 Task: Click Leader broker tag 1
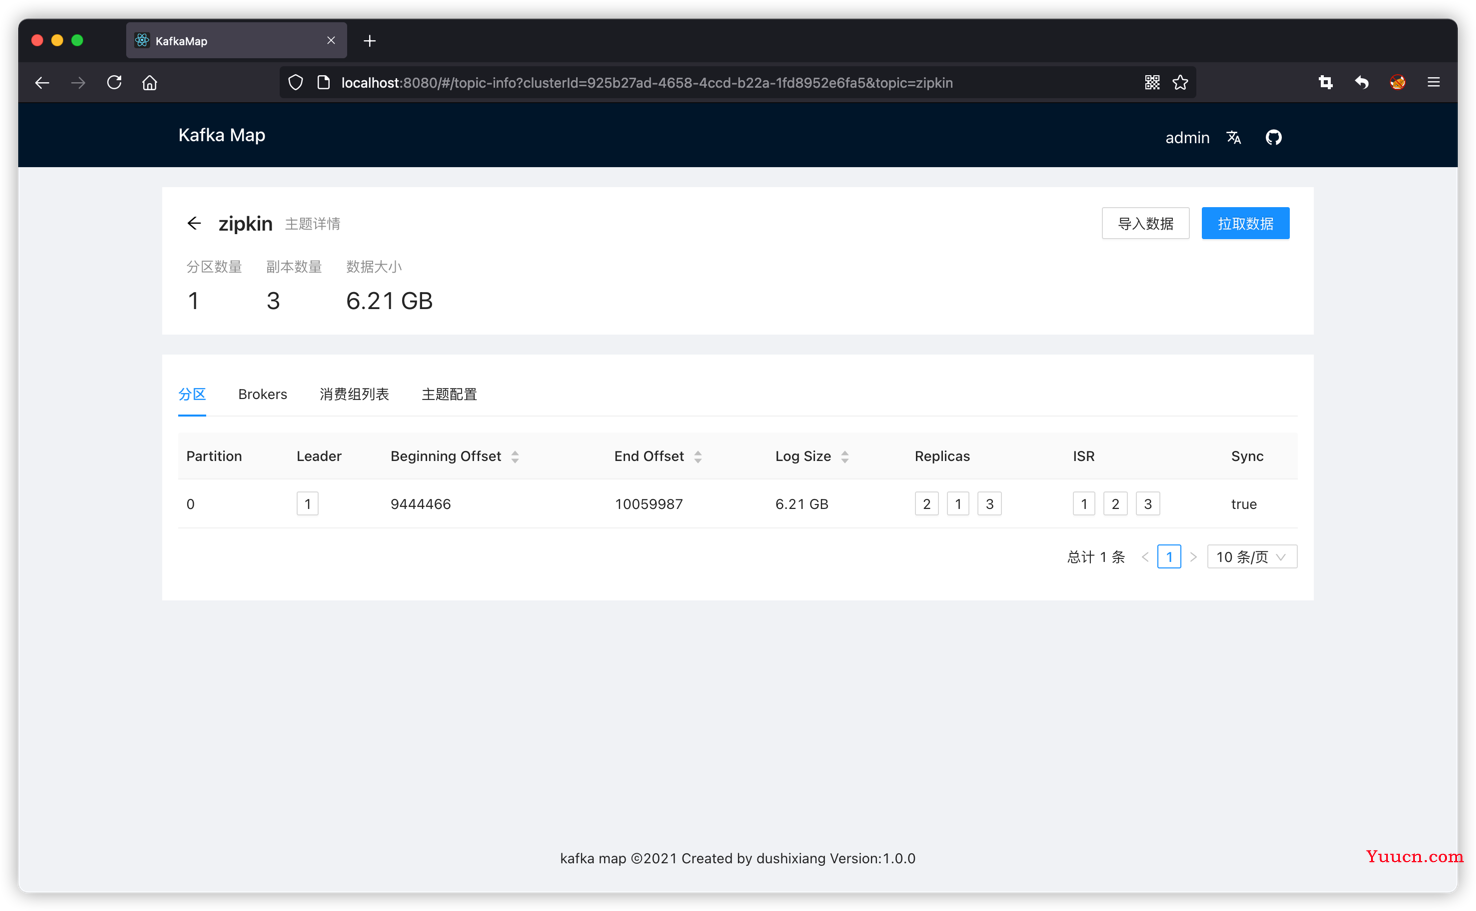coord(307,504)
